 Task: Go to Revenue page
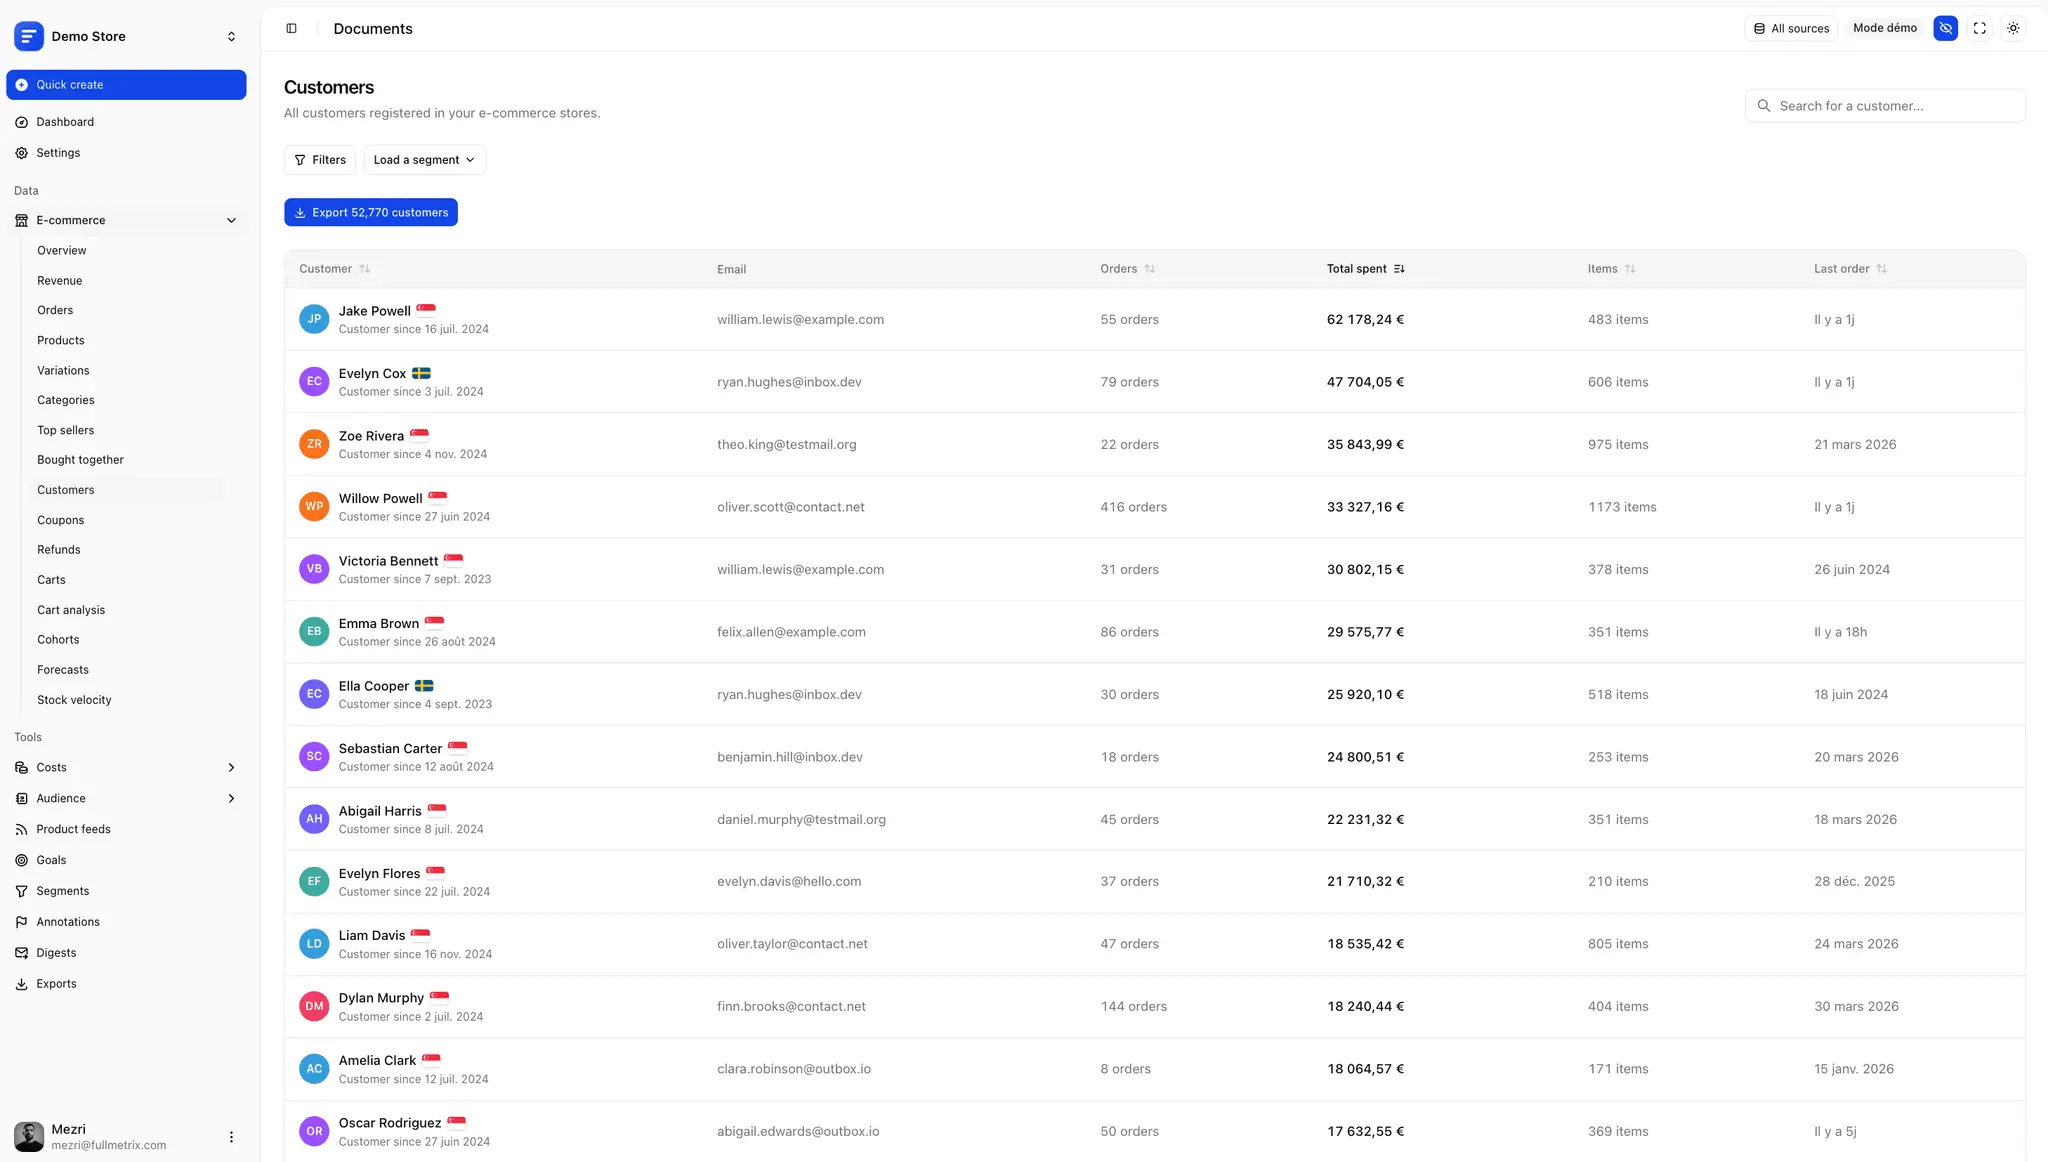click(60, 281)
